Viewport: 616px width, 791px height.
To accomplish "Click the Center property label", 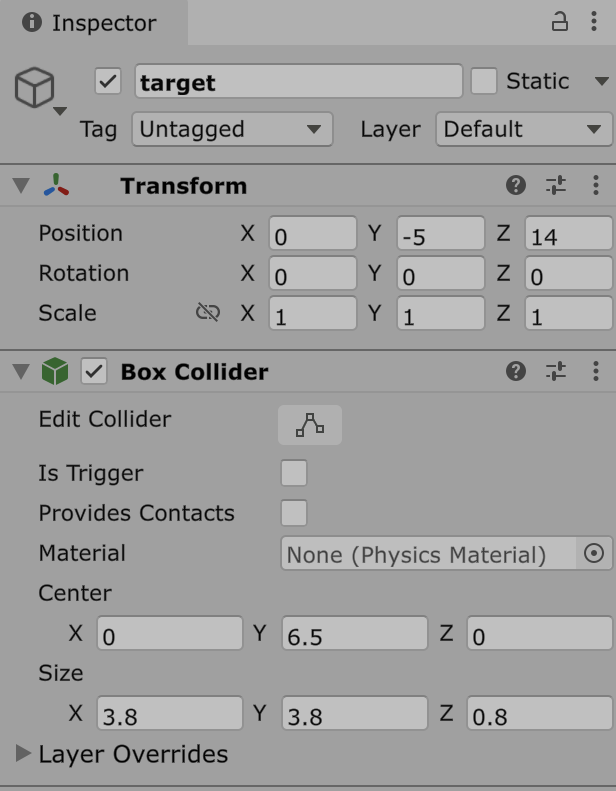I will [75, 593].
